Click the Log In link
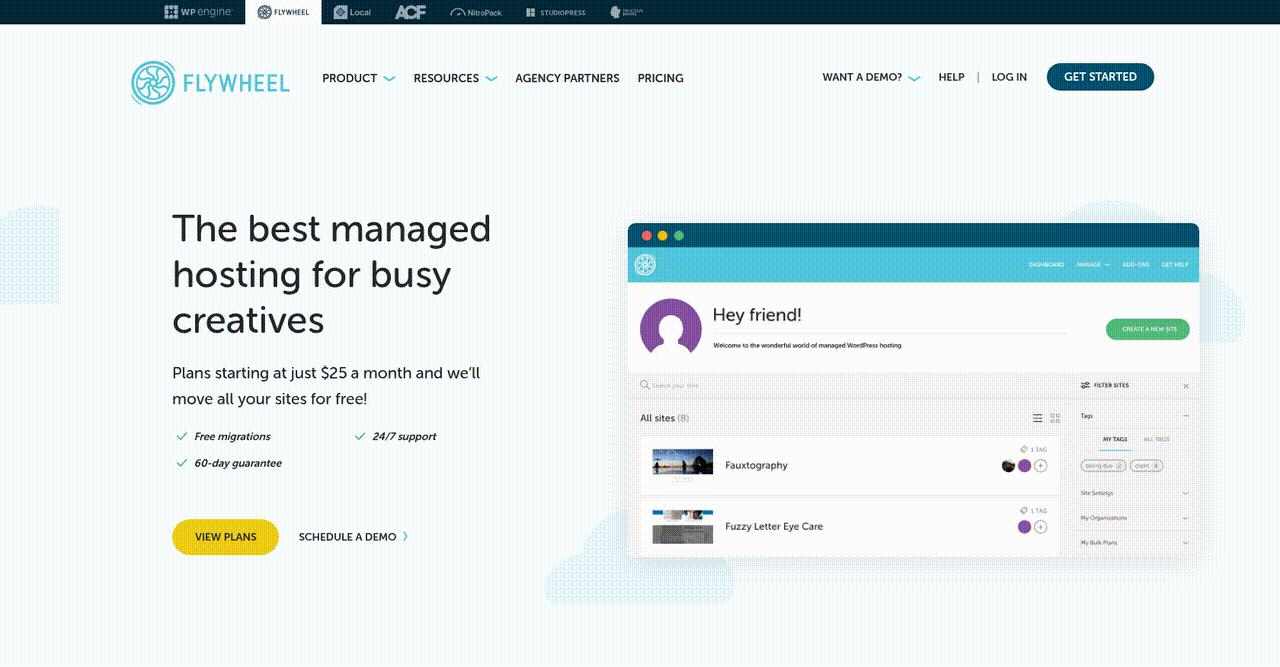The height and width of the screenshot is (667, 1280). [1009, 77]
